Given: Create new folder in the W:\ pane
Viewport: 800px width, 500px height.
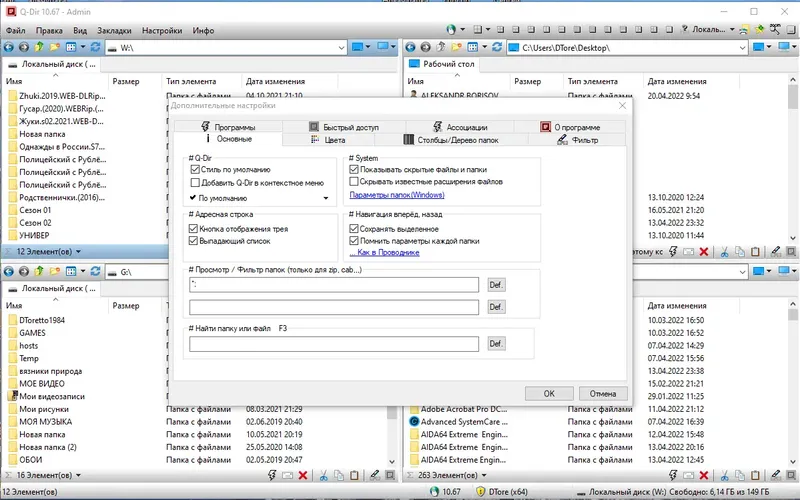Looking at the screenshot, I should coord(54,47).
